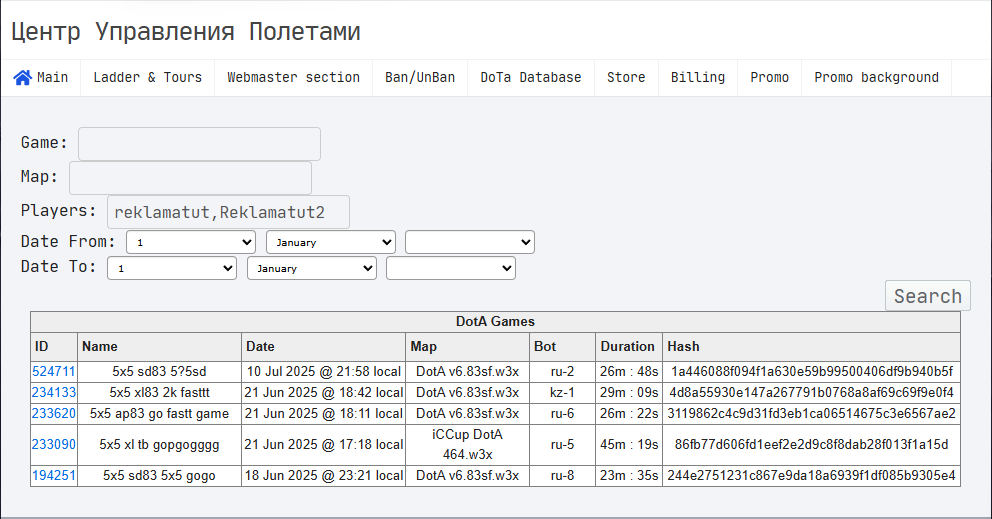Image resolution: width=992 pixels, height=519 pixels.
Task: Click date 10 Jul 2025 @ 21:58 local
Action: pos(323,372)
